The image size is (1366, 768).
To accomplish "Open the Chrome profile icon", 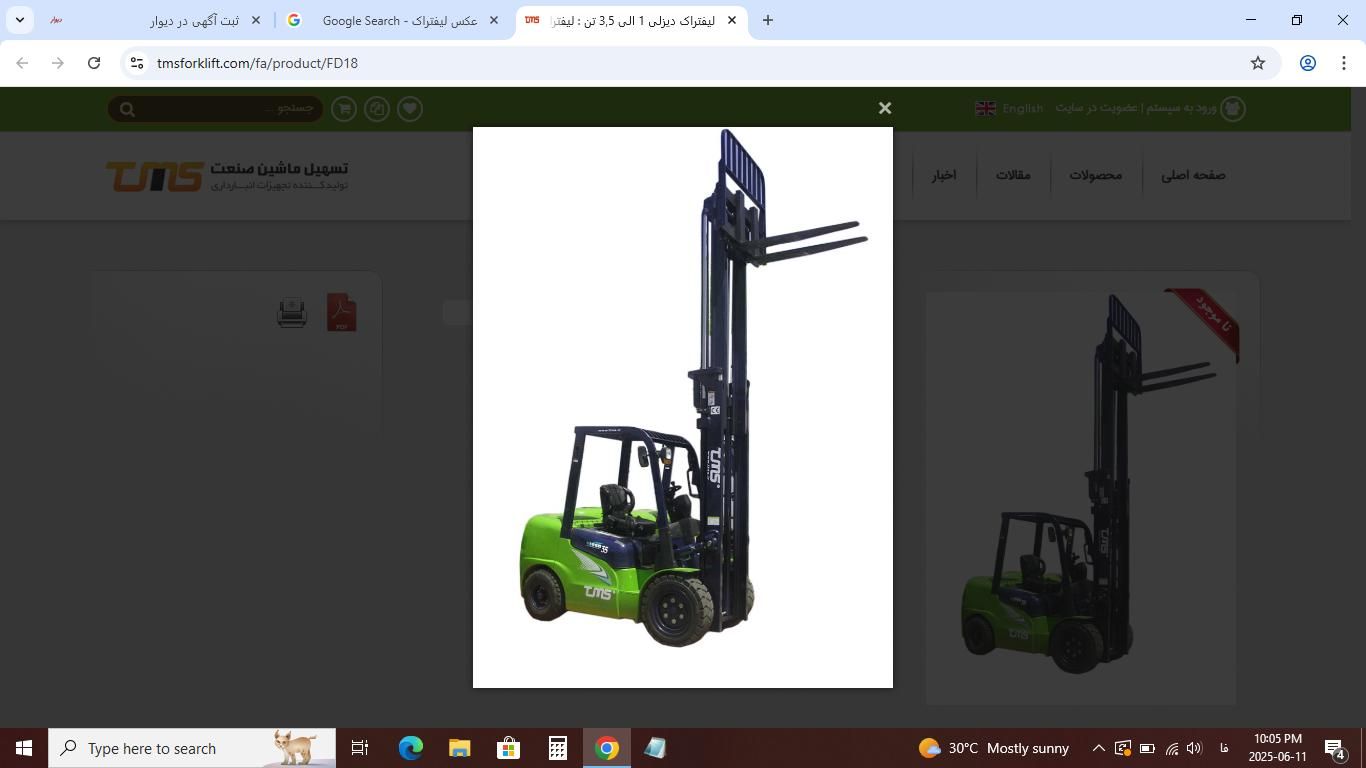I will click(1307, 63).
